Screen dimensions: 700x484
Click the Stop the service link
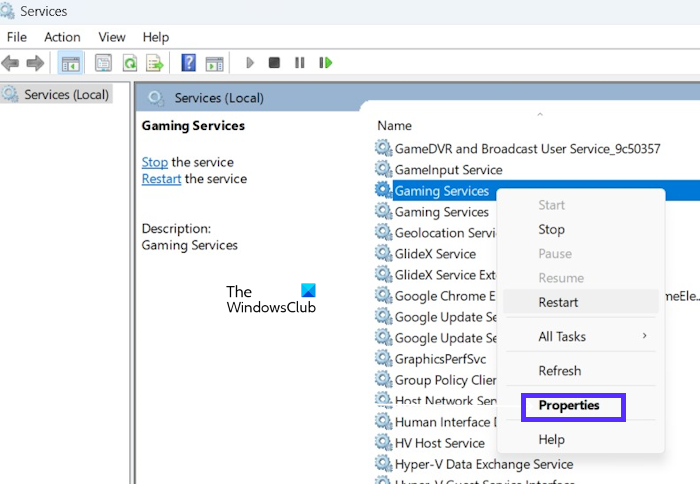point(155,162)
